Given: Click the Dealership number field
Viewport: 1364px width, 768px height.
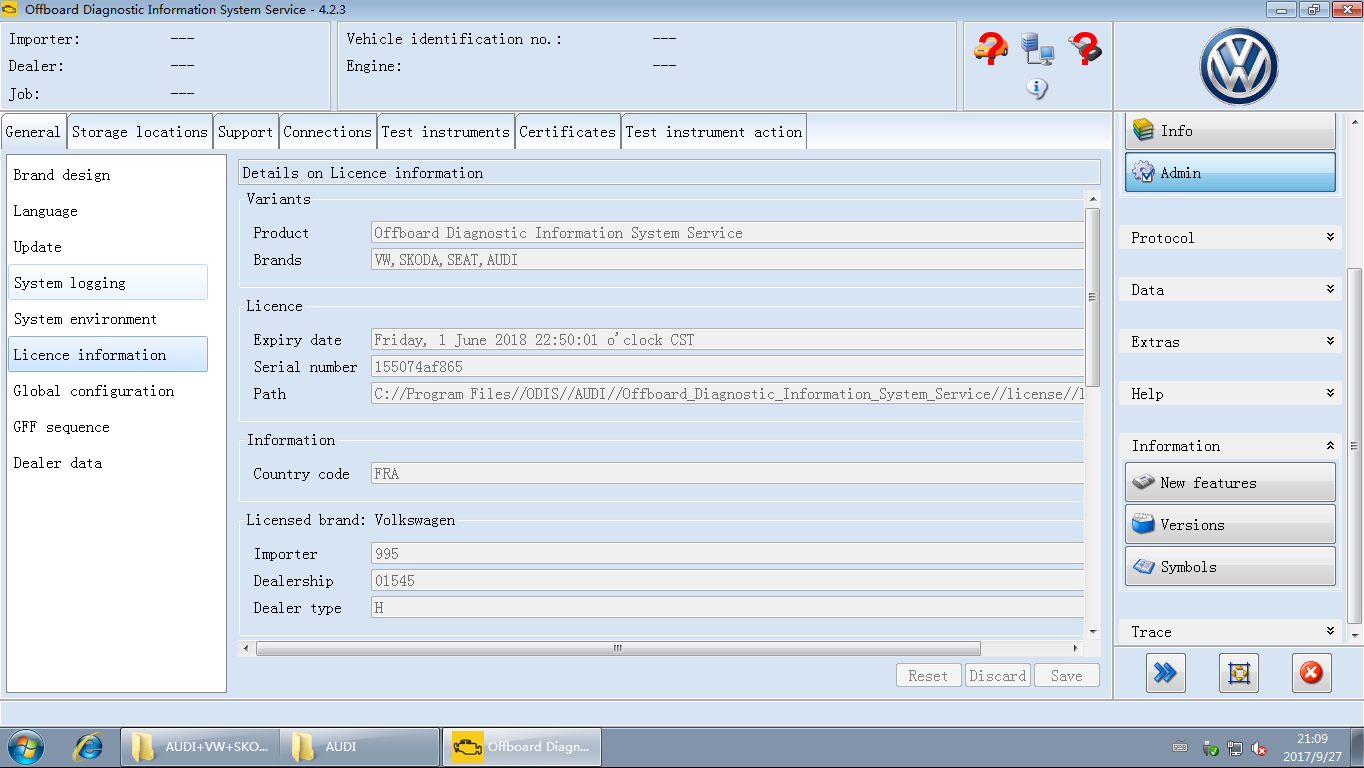Looking at the screenshot, I should tap(727, 581).
